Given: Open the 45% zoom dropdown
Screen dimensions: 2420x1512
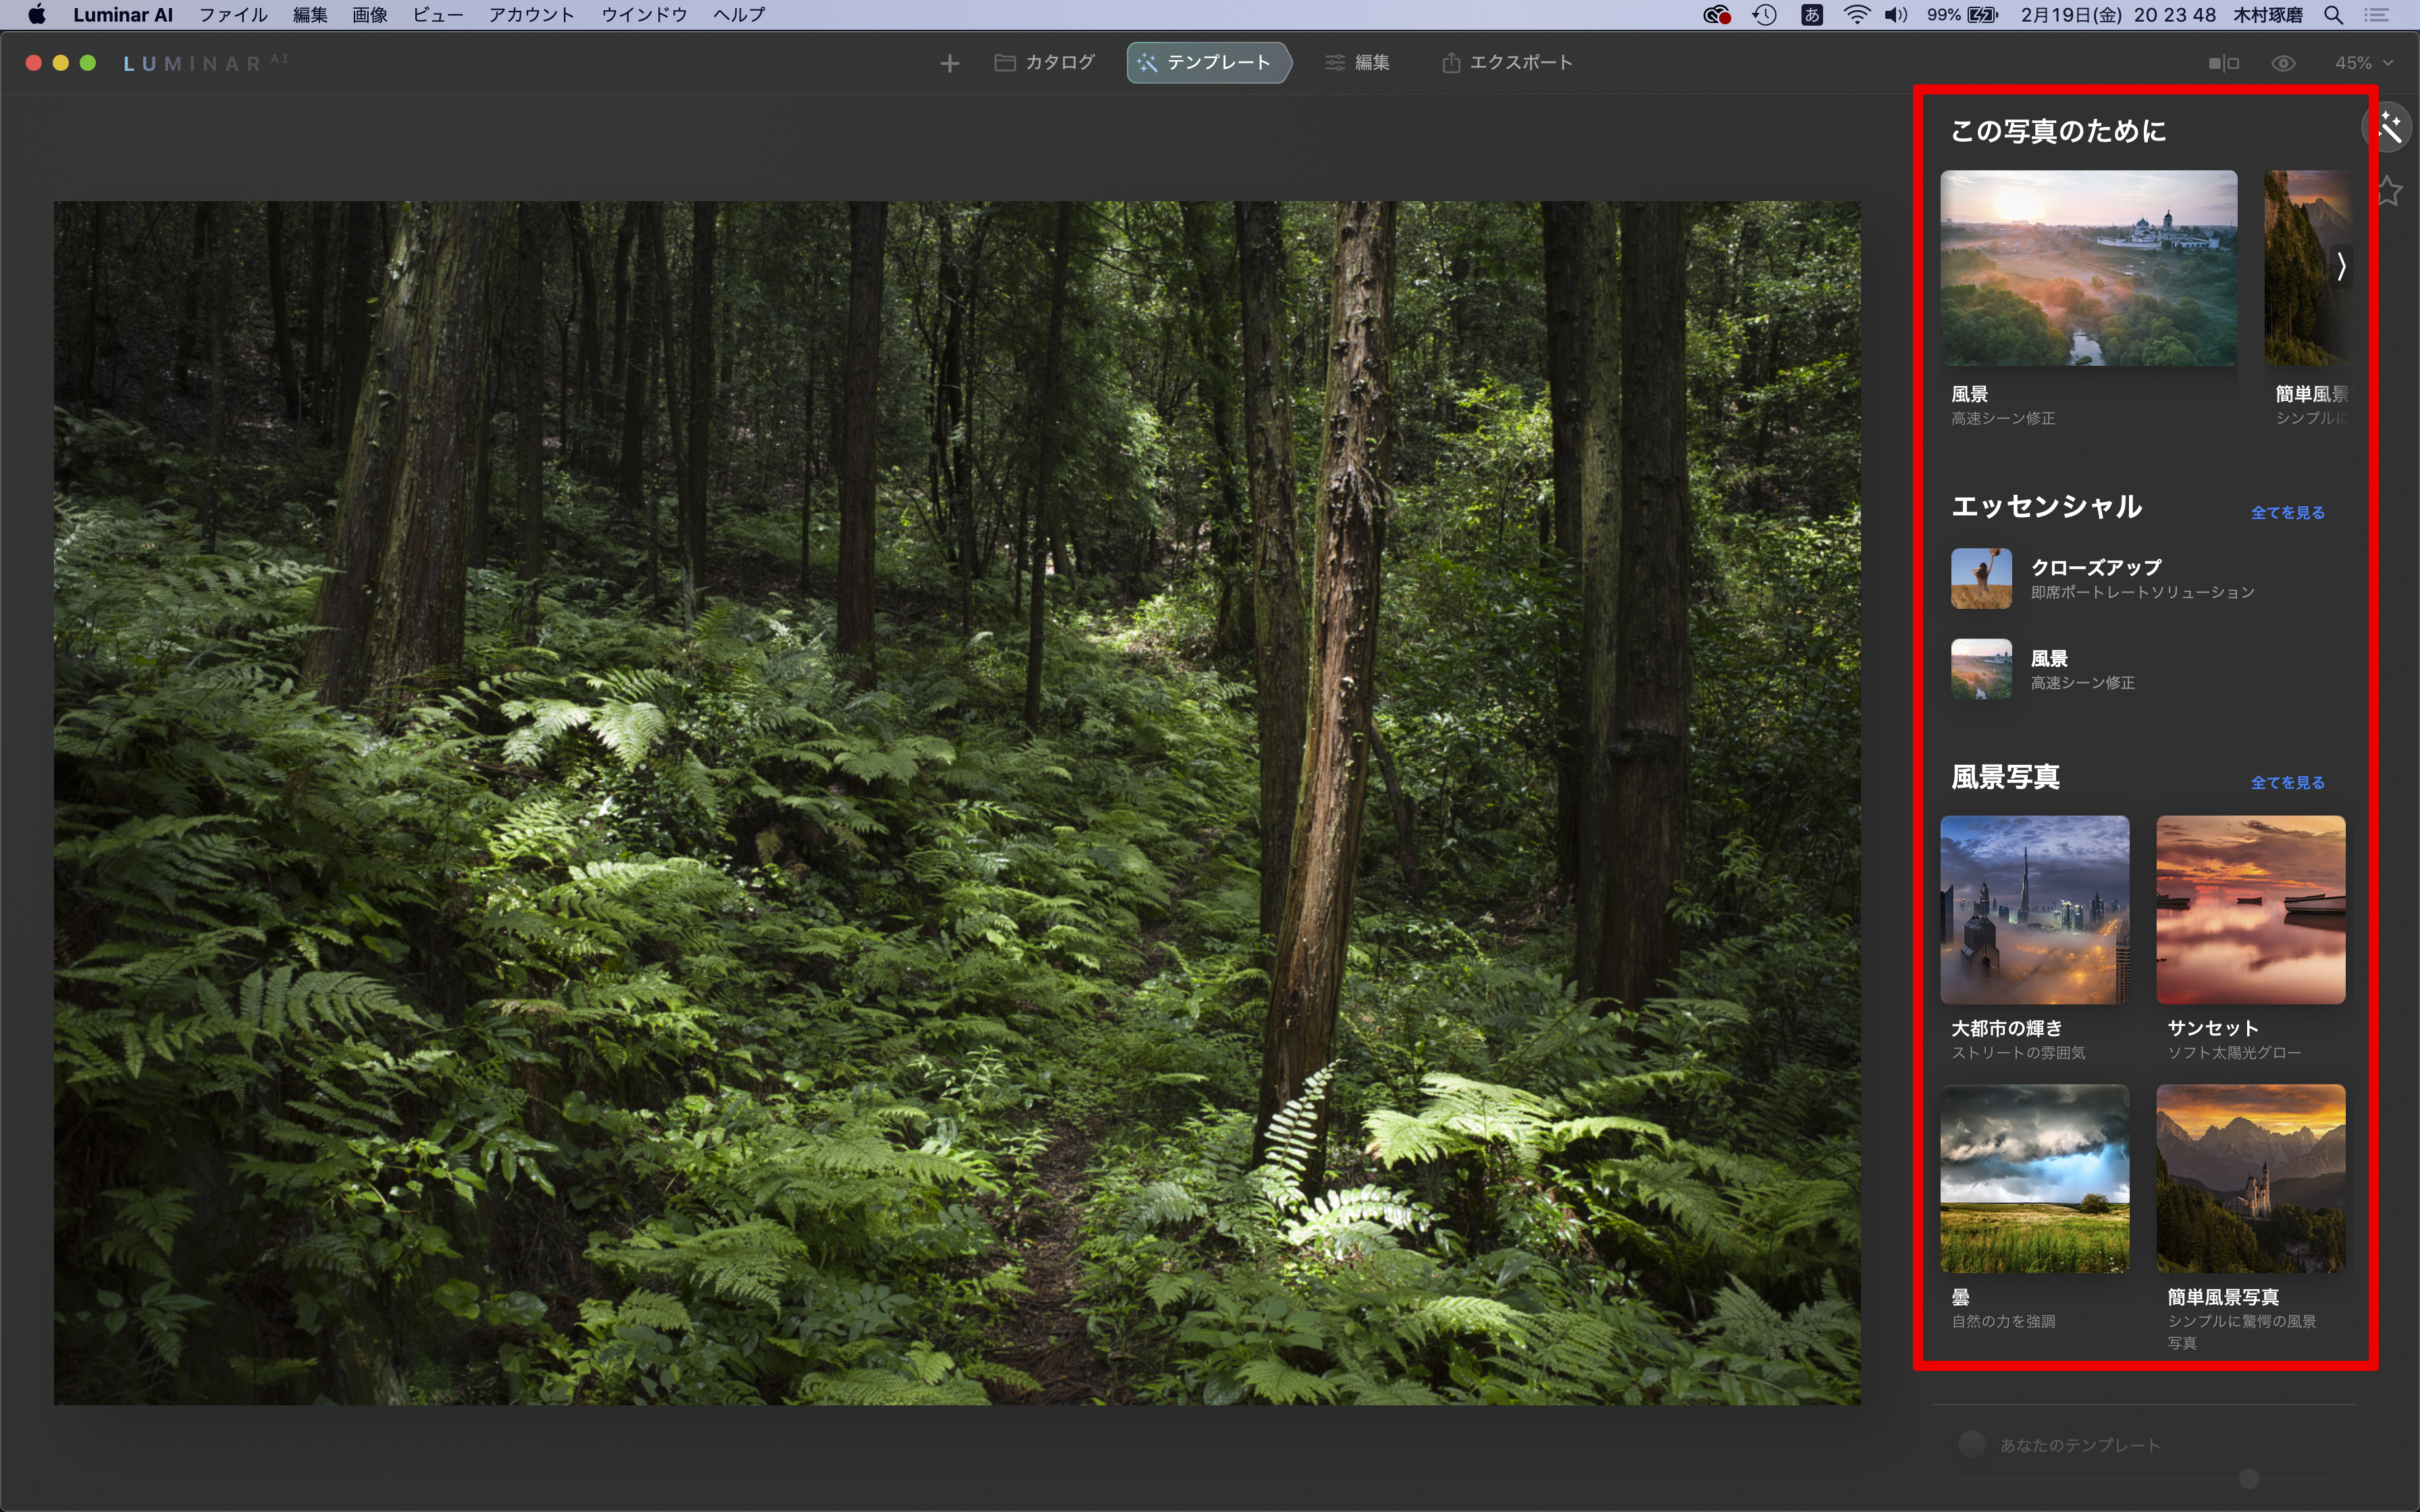Looking at the screenshot, I should tap(2363, 64).
